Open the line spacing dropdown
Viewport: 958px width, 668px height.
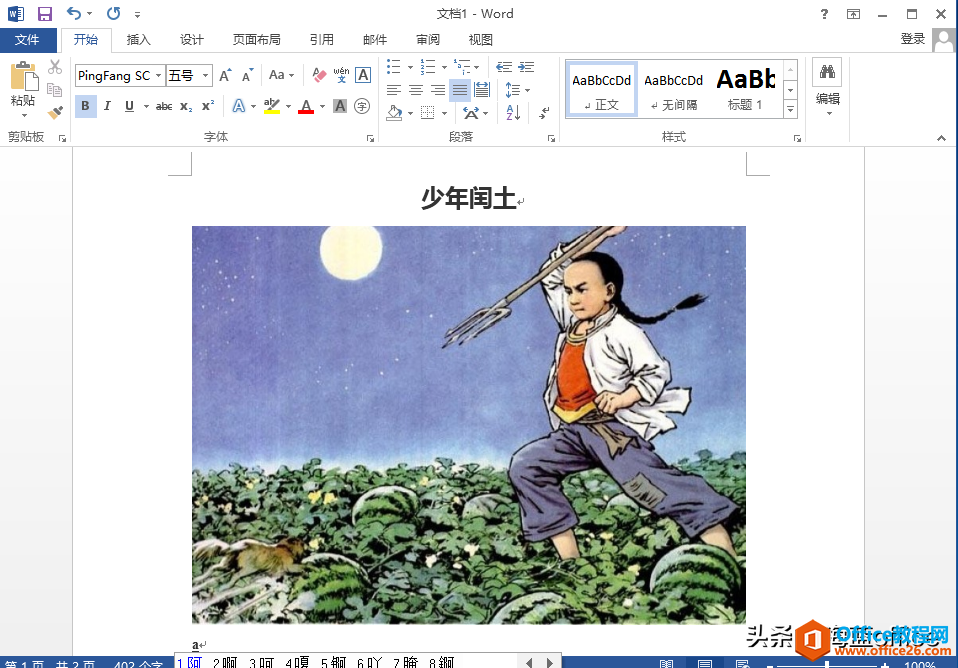pos(518,90)
